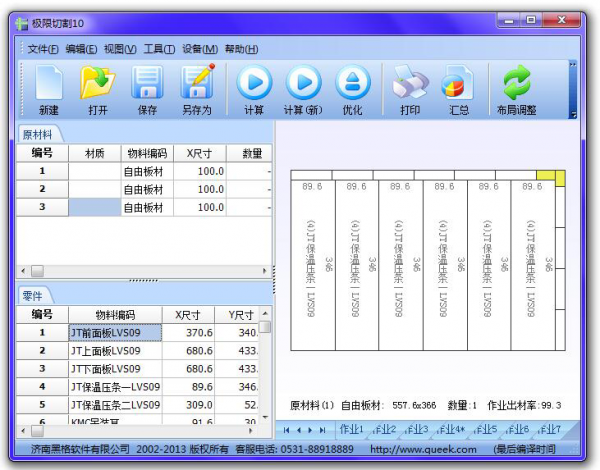Select the 原材料 panel tab
Viewport: 600px width, 470px height.
point(40,134)
